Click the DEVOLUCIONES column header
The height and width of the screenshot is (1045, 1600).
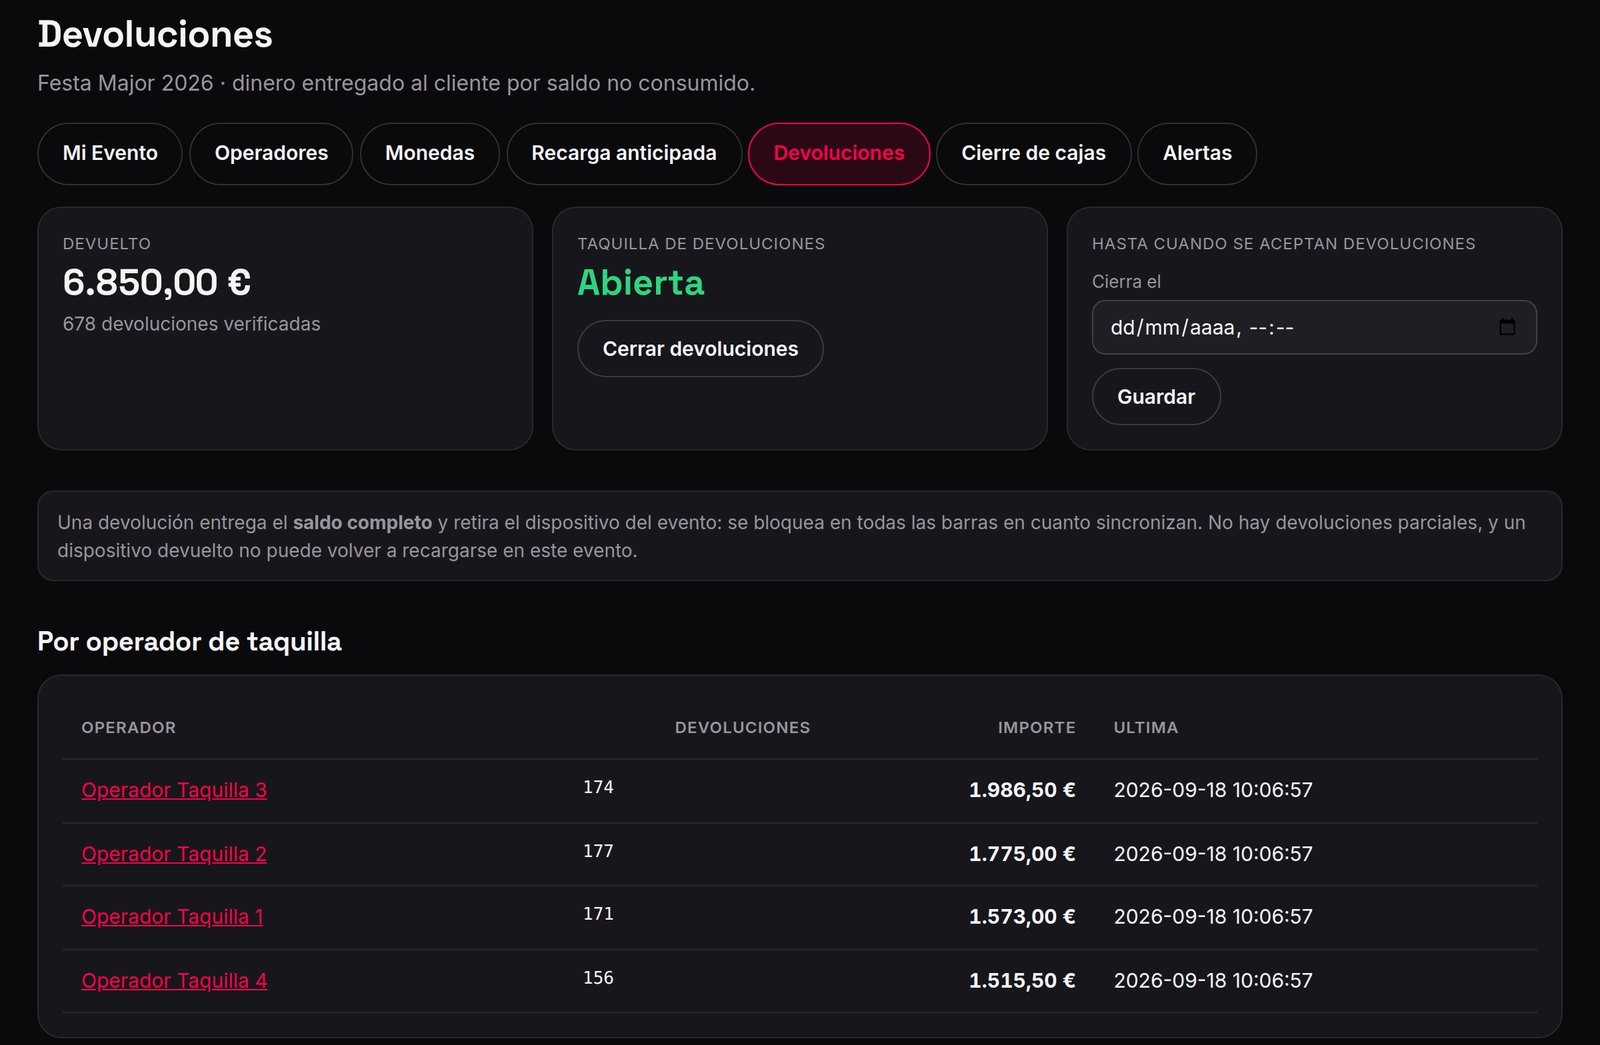[742, 727]
